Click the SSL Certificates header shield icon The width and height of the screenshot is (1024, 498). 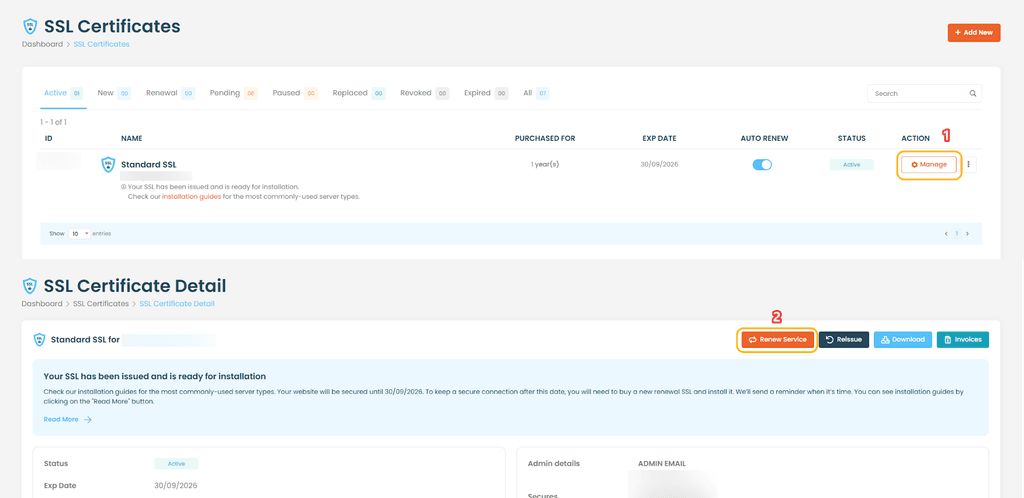point(30,26)
